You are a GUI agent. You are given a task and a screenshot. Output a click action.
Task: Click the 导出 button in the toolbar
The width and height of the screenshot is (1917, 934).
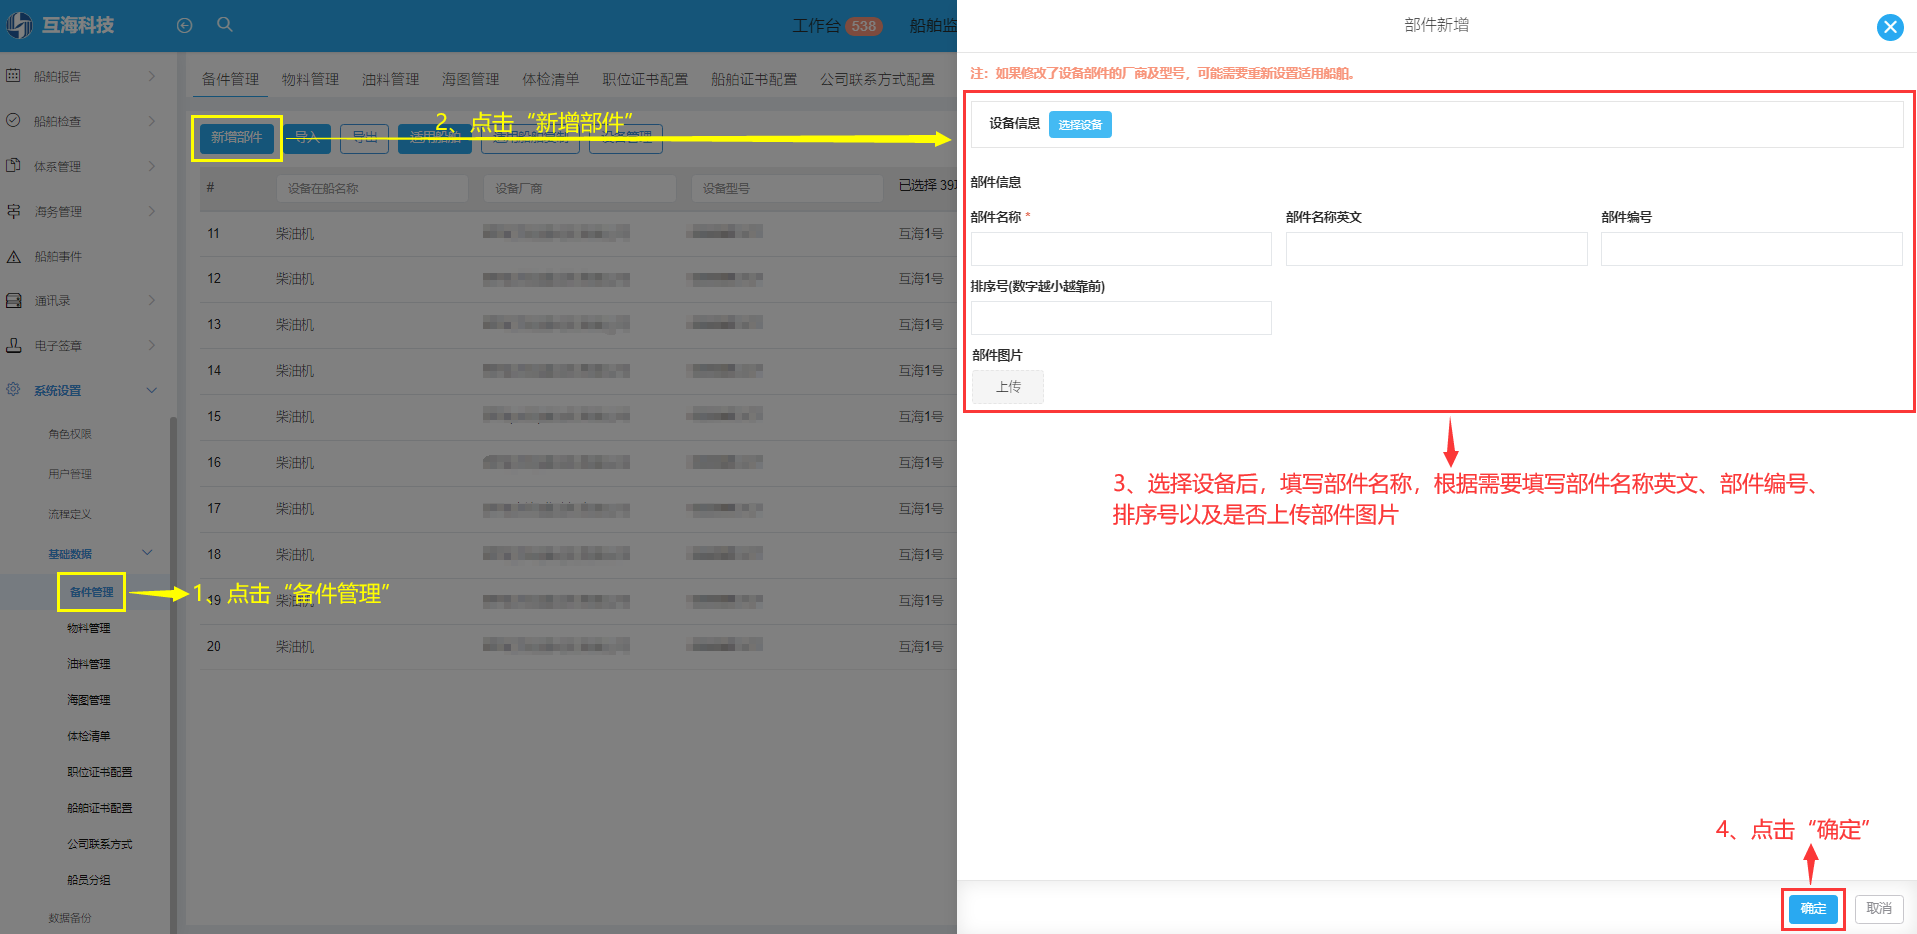[x=365, y=138]
